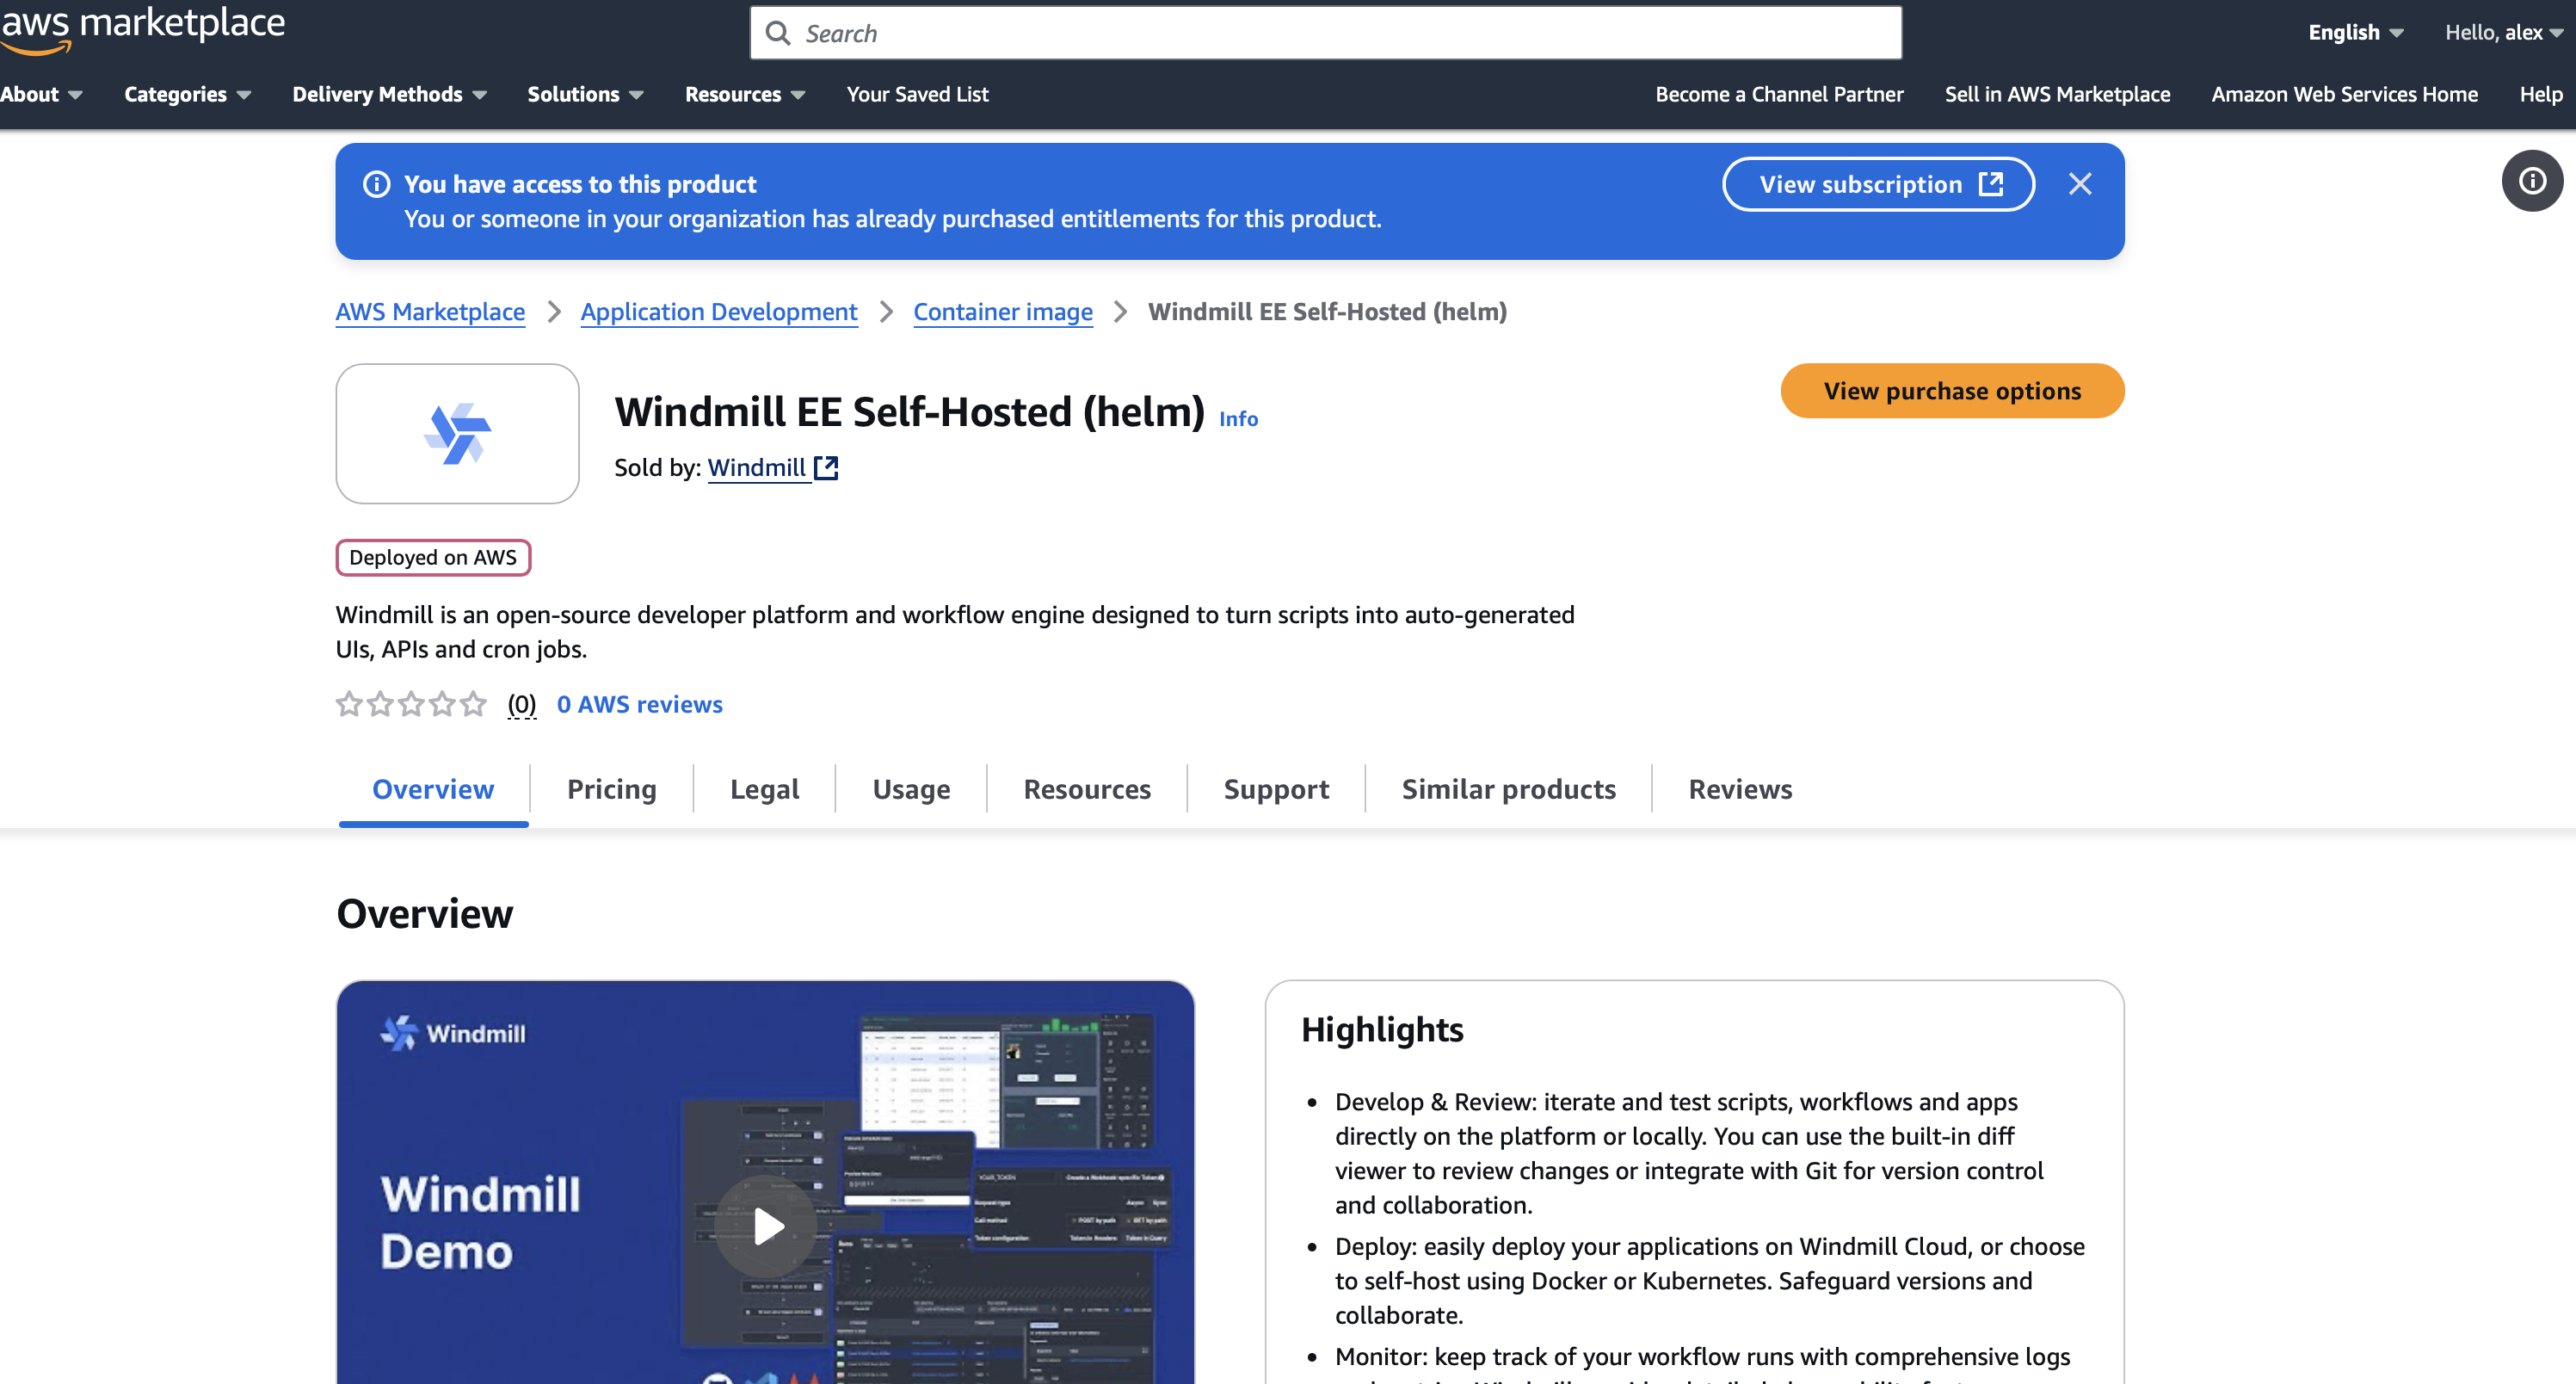The image size is (2576, 1384).
Task: Open the info panel icon at the right edge
Action: (x=2532, y=181)
